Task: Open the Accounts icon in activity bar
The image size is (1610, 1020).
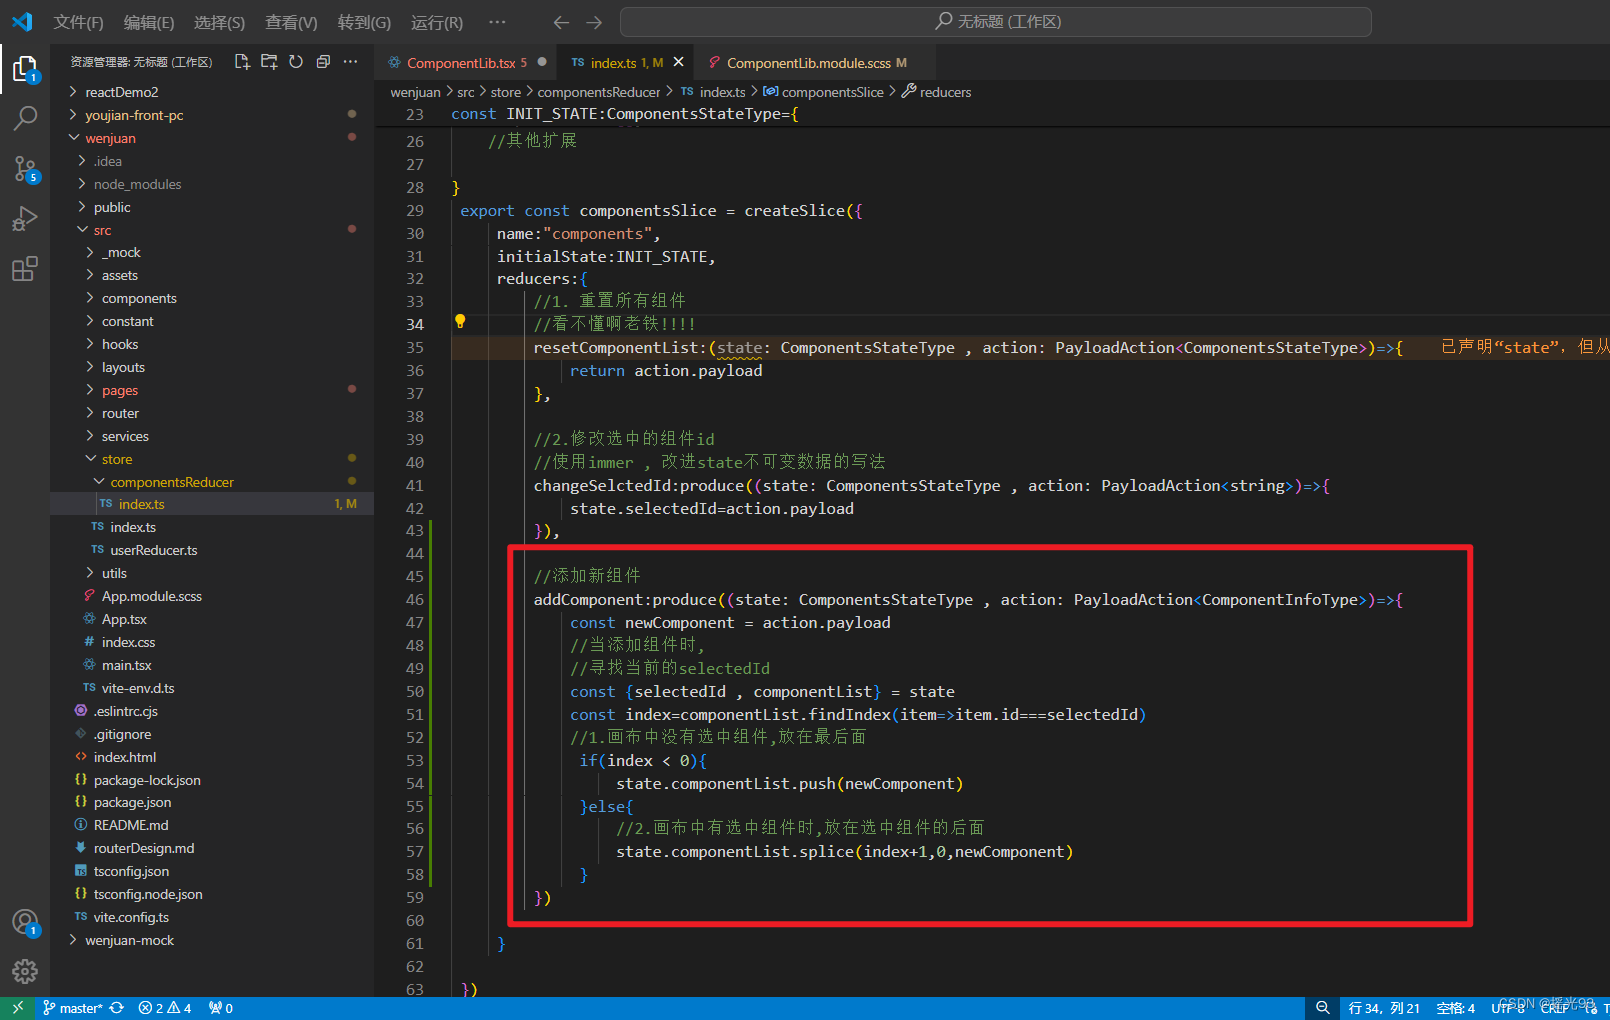Action: tap(25, 922)
